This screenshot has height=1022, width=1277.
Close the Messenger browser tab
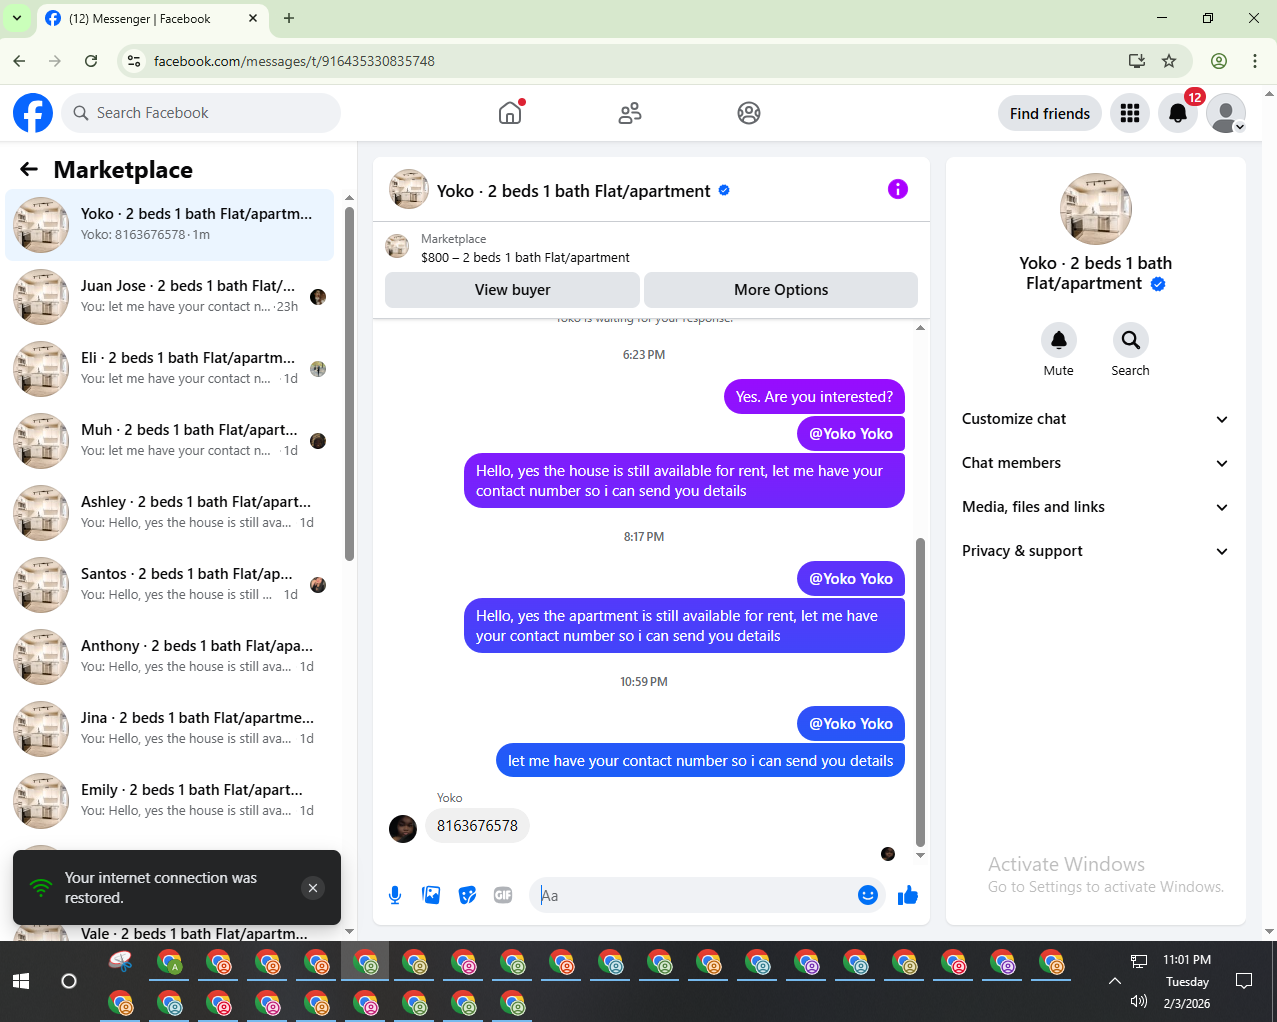pyautogui.click(x=253, y=18)
